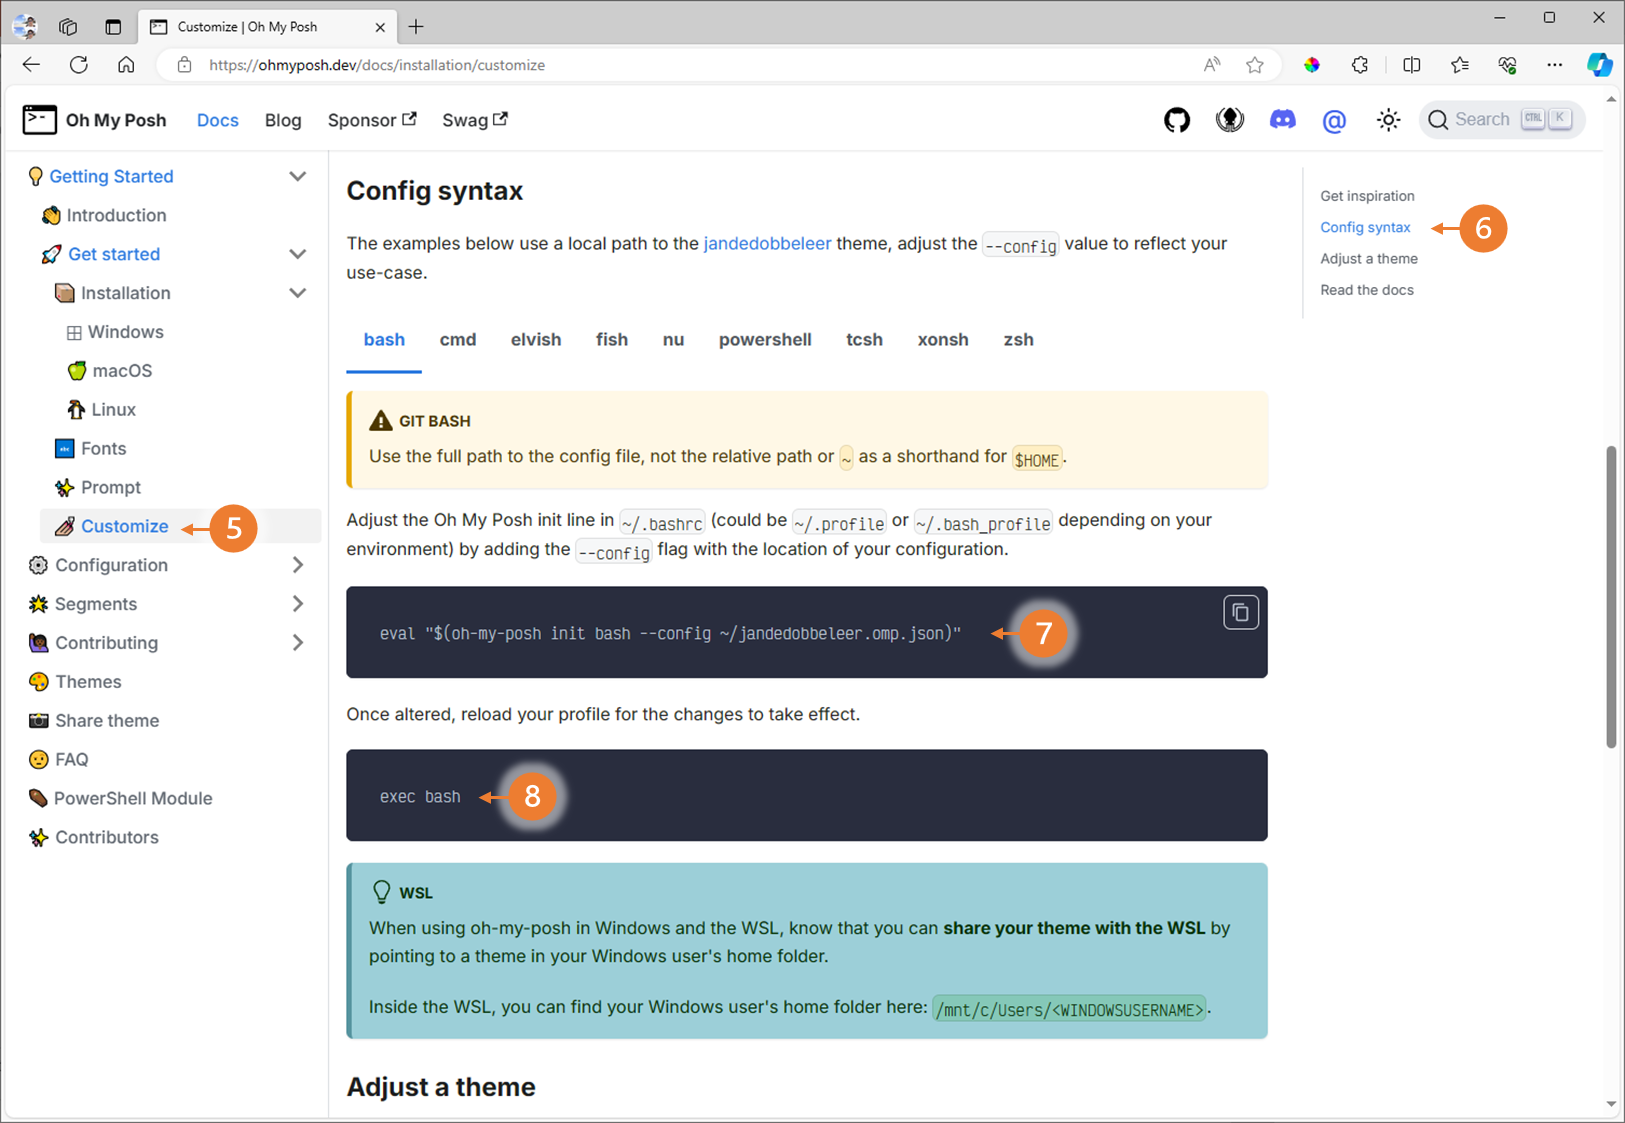Open the browser profile avatar
This screenshot has width=1625, height=1123.
(x=25, y=27)
